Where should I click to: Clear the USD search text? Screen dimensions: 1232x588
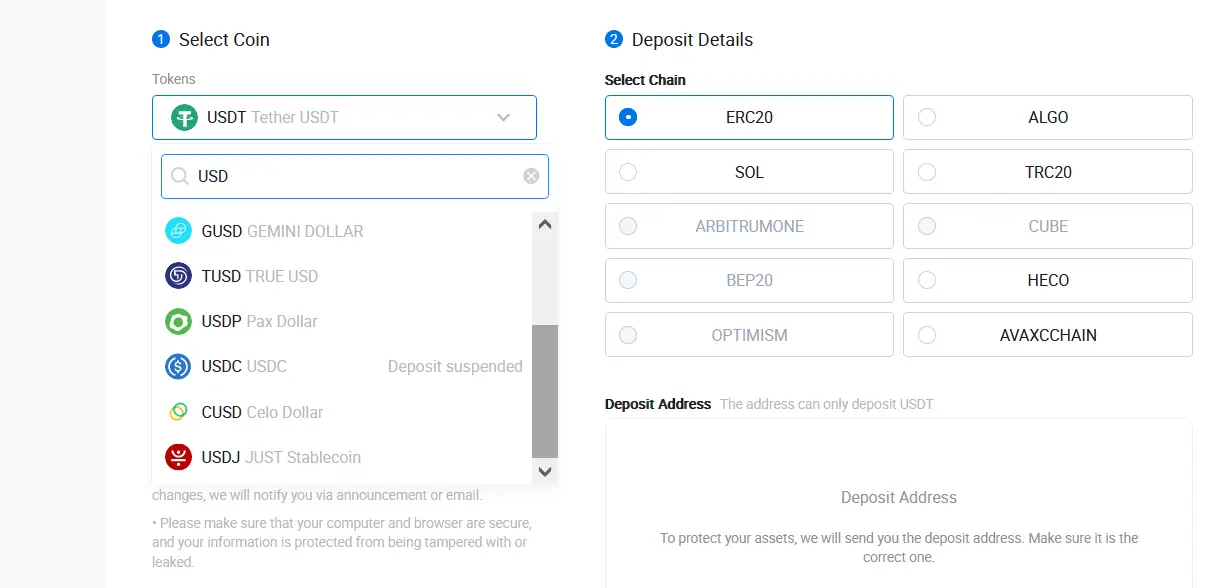(531, 176)
